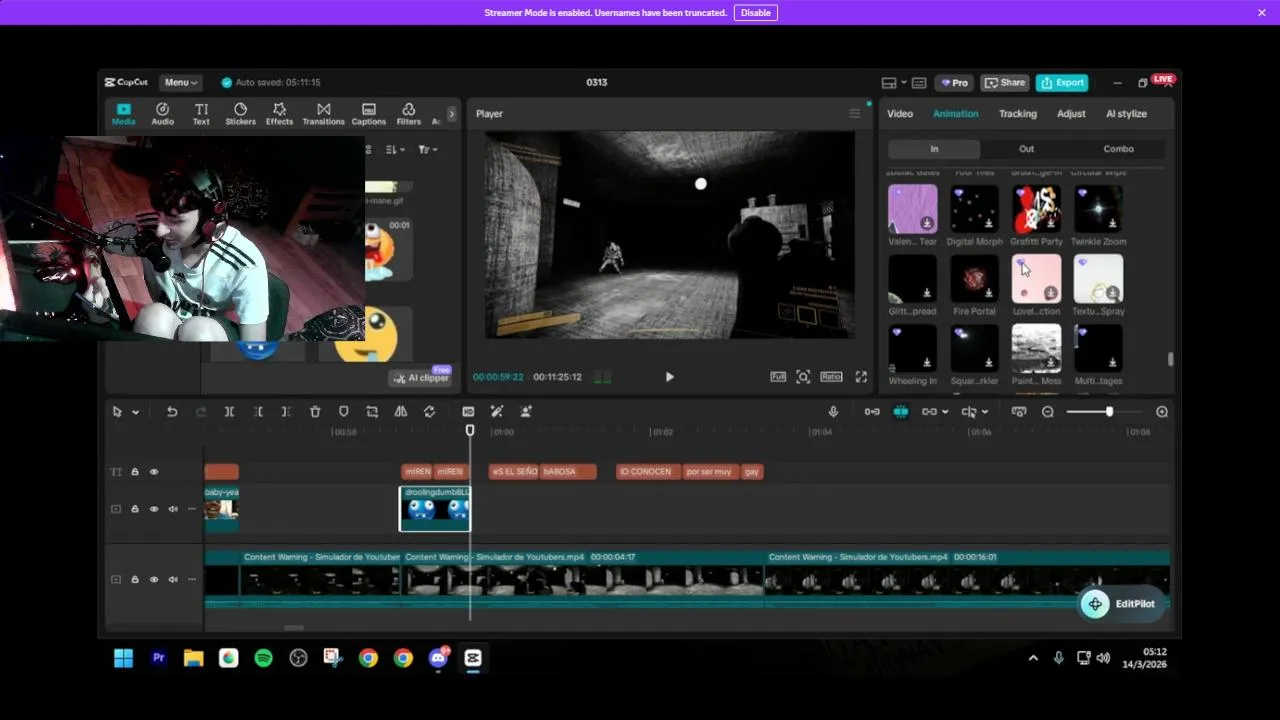Disable Streamer Mode from the banner

click(x=755, y=13)
